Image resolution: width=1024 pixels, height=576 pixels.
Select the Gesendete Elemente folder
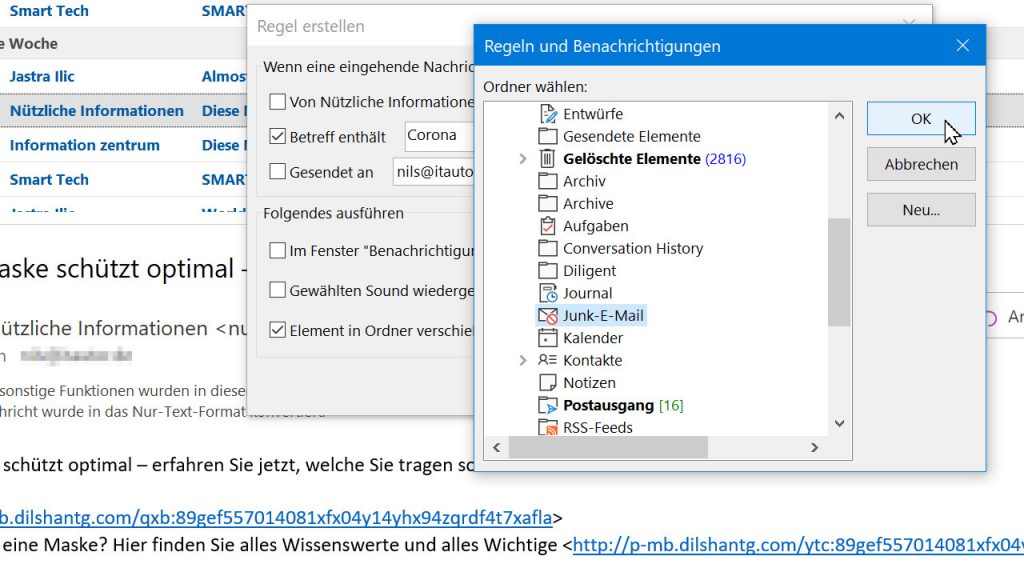631,137
